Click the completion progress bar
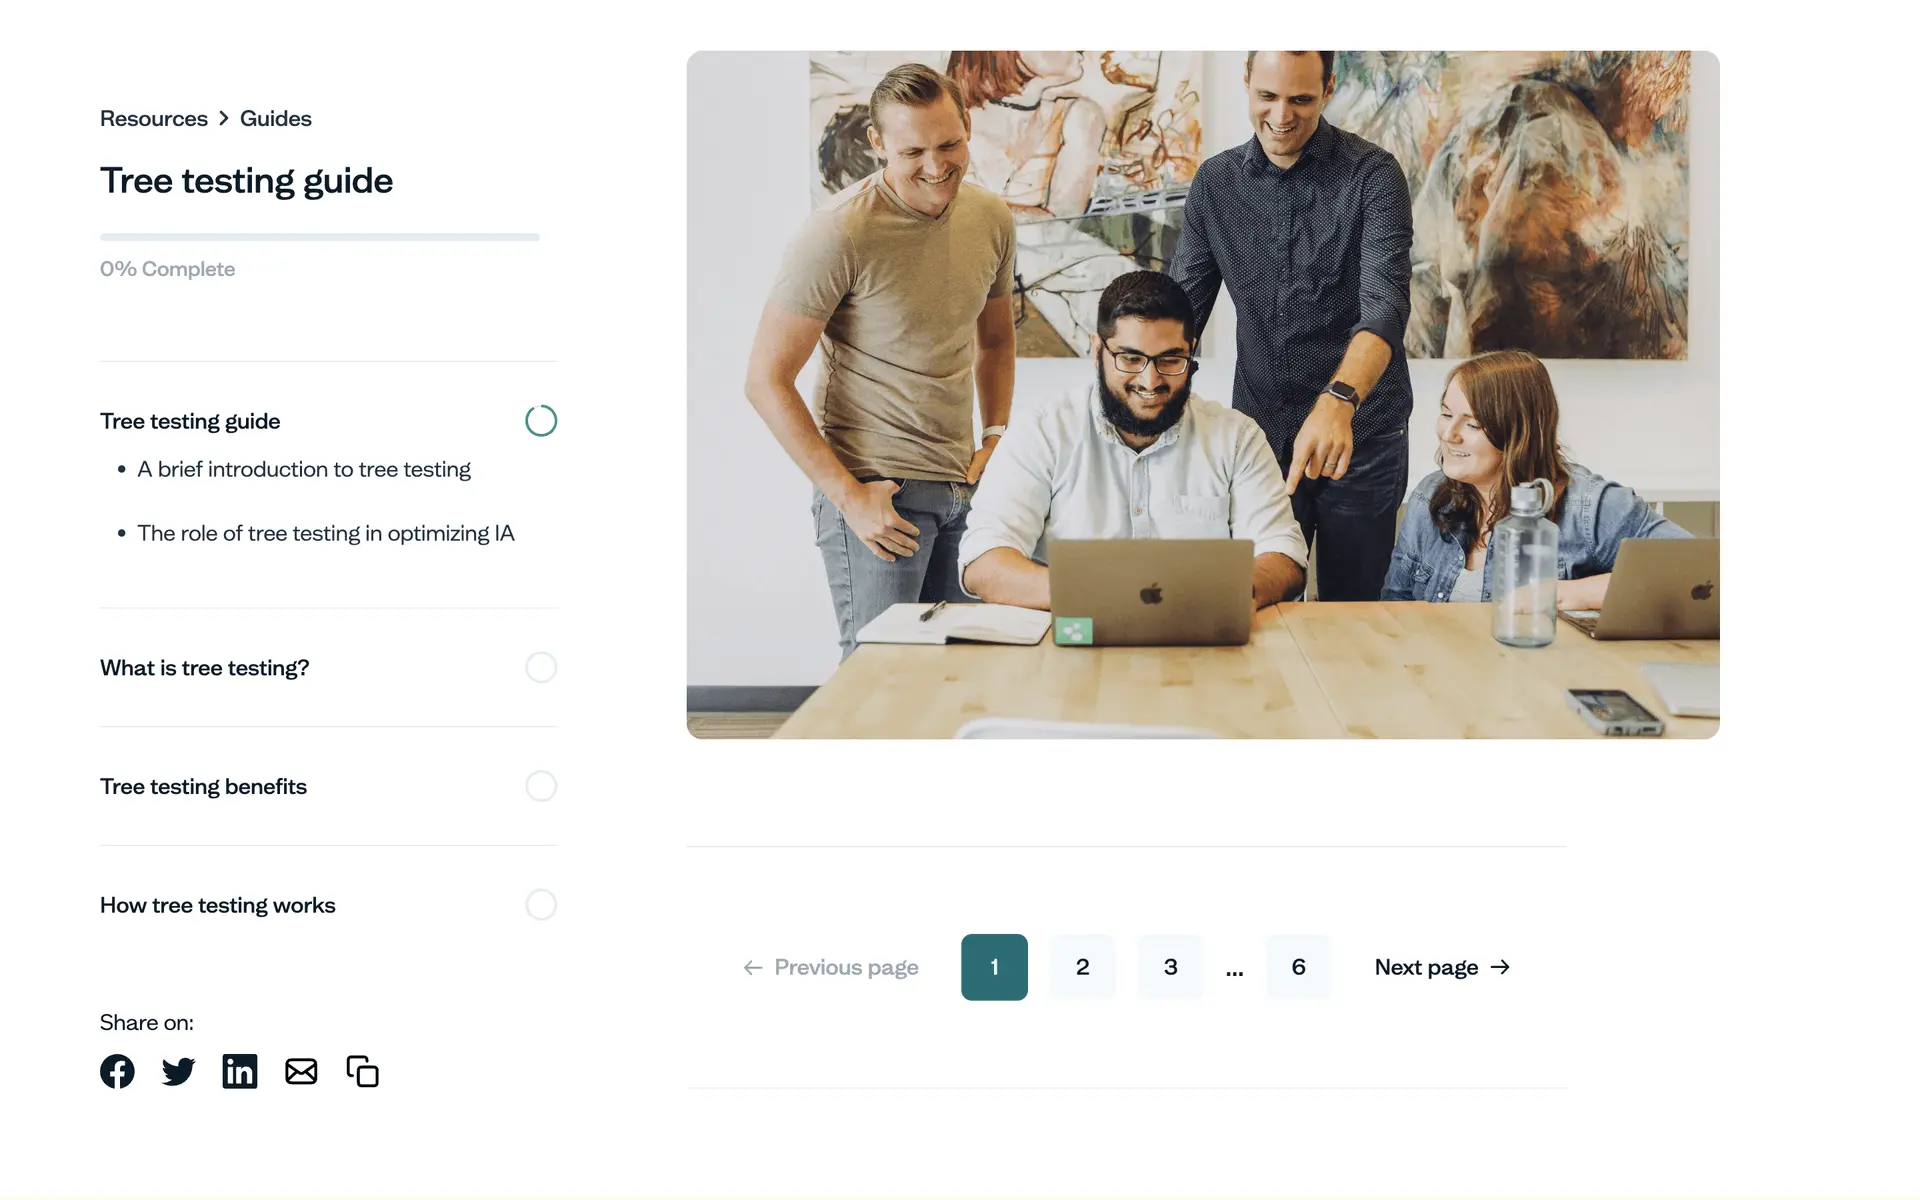Screen dimensions: 1920x1200 tap(320, 237)
